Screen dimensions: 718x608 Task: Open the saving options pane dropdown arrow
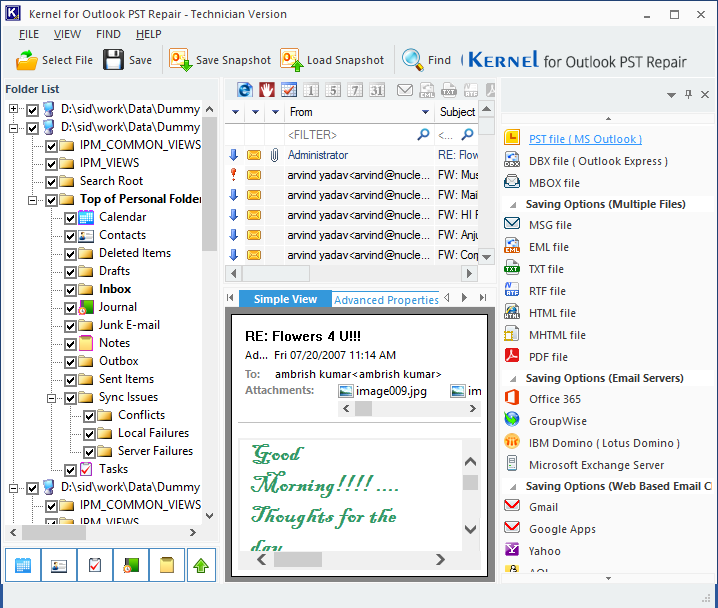click(671, 95)
